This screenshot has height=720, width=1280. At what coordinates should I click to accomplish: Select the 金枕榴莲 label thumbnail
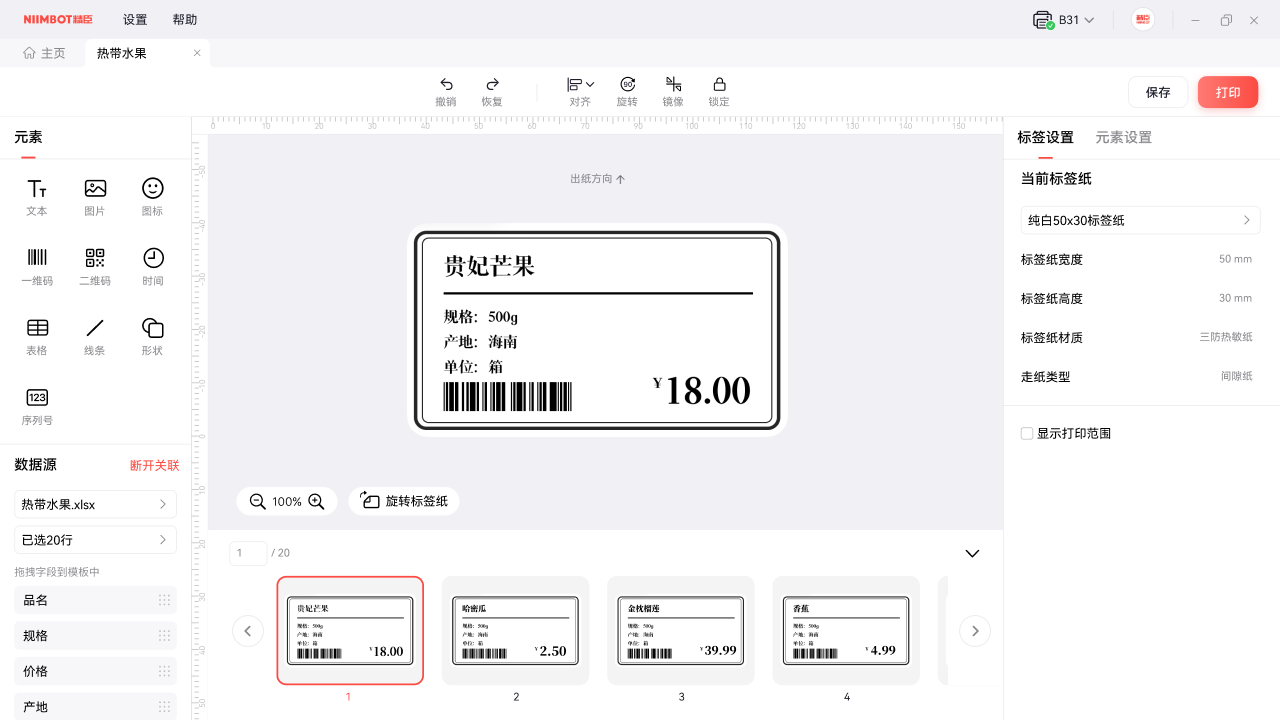click(x=681, y=630)
